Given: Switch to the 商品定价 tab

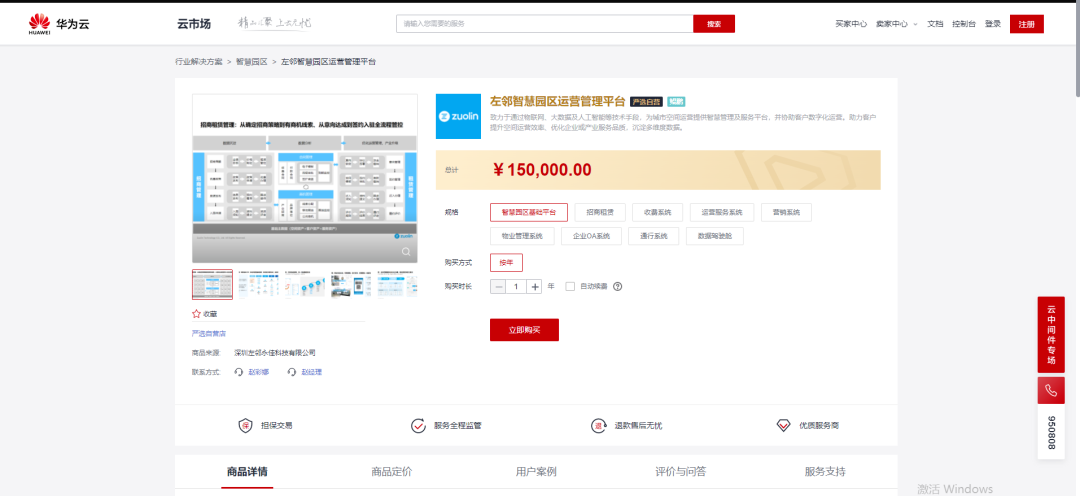Looking at the screenshot, I should pos(391,471).
